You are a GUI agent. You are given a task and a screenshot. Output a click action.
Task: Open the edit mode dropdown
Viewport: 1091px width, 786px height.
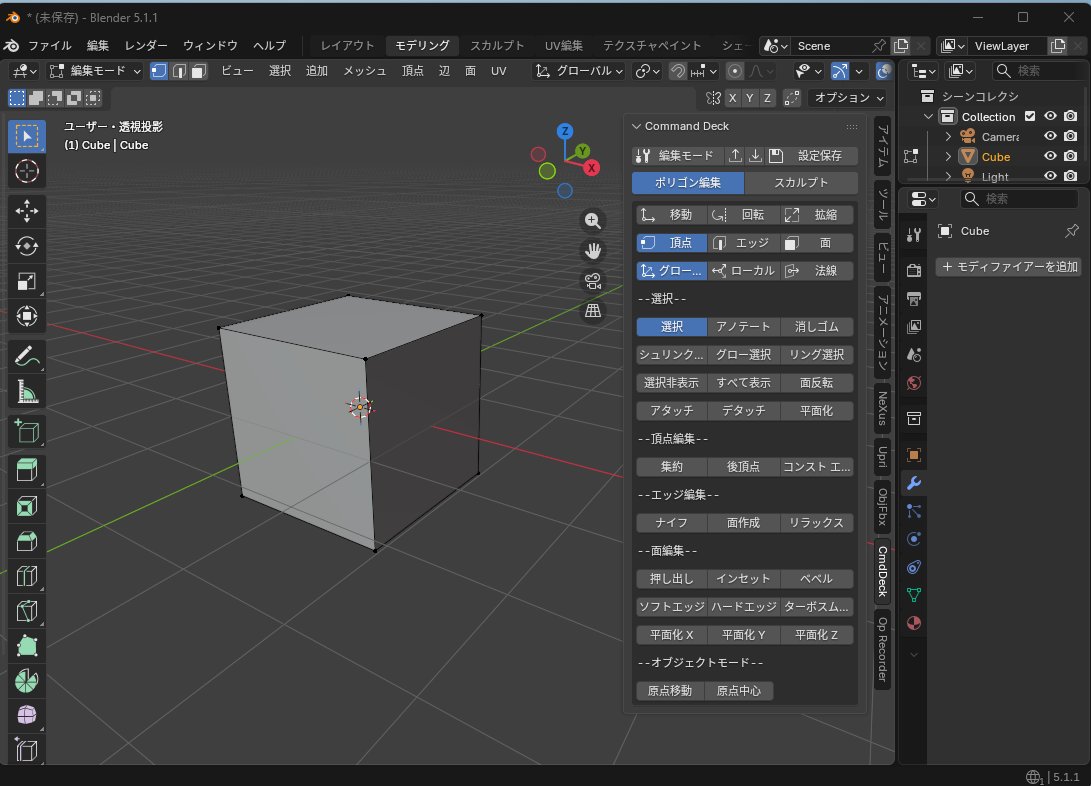[x=95, y=71]
